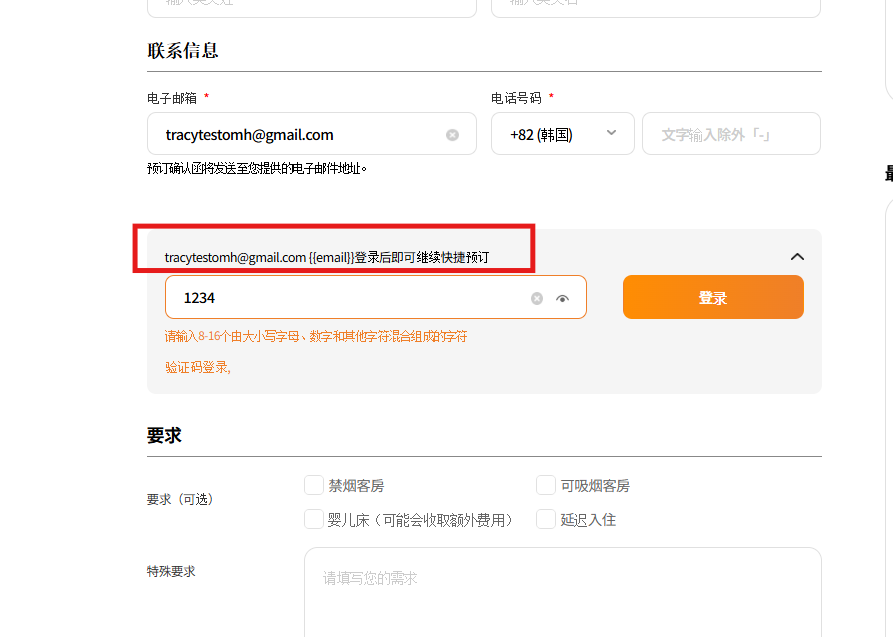
Task: Open the +82 (韩国) country code dropdown
Action: 563,134
